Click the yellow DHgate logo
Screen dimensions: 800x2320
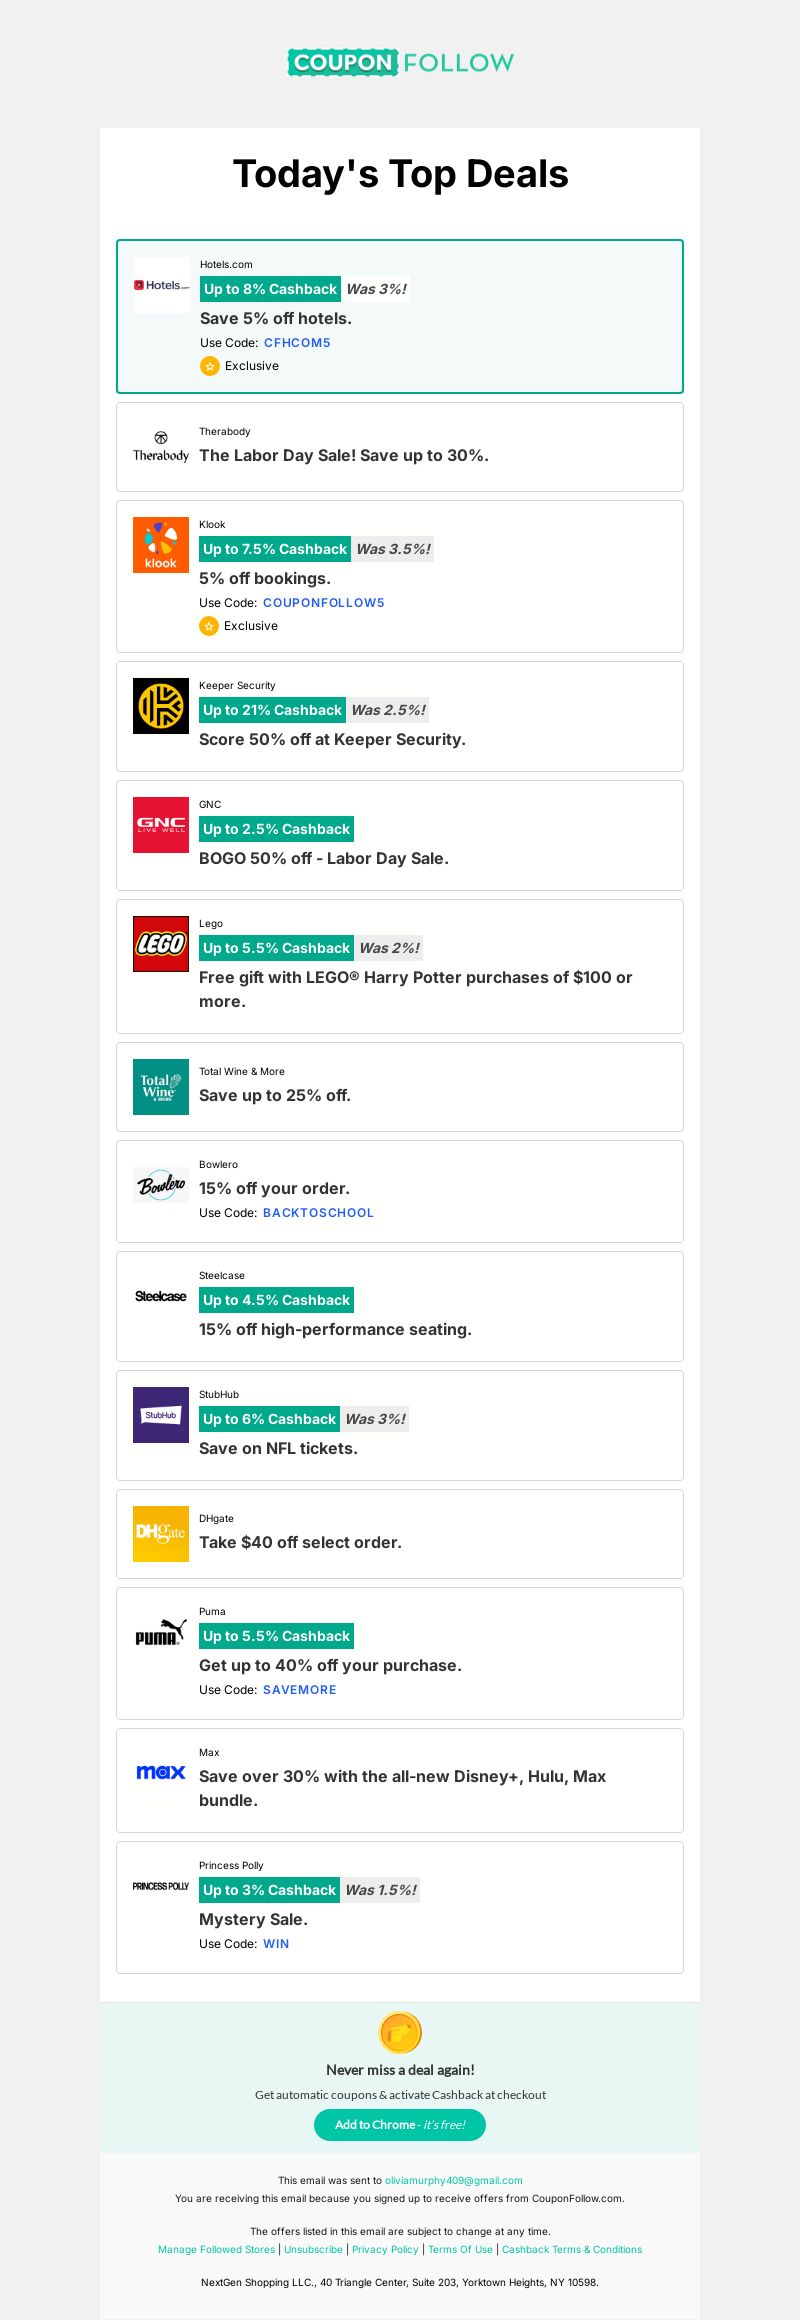161,1534
